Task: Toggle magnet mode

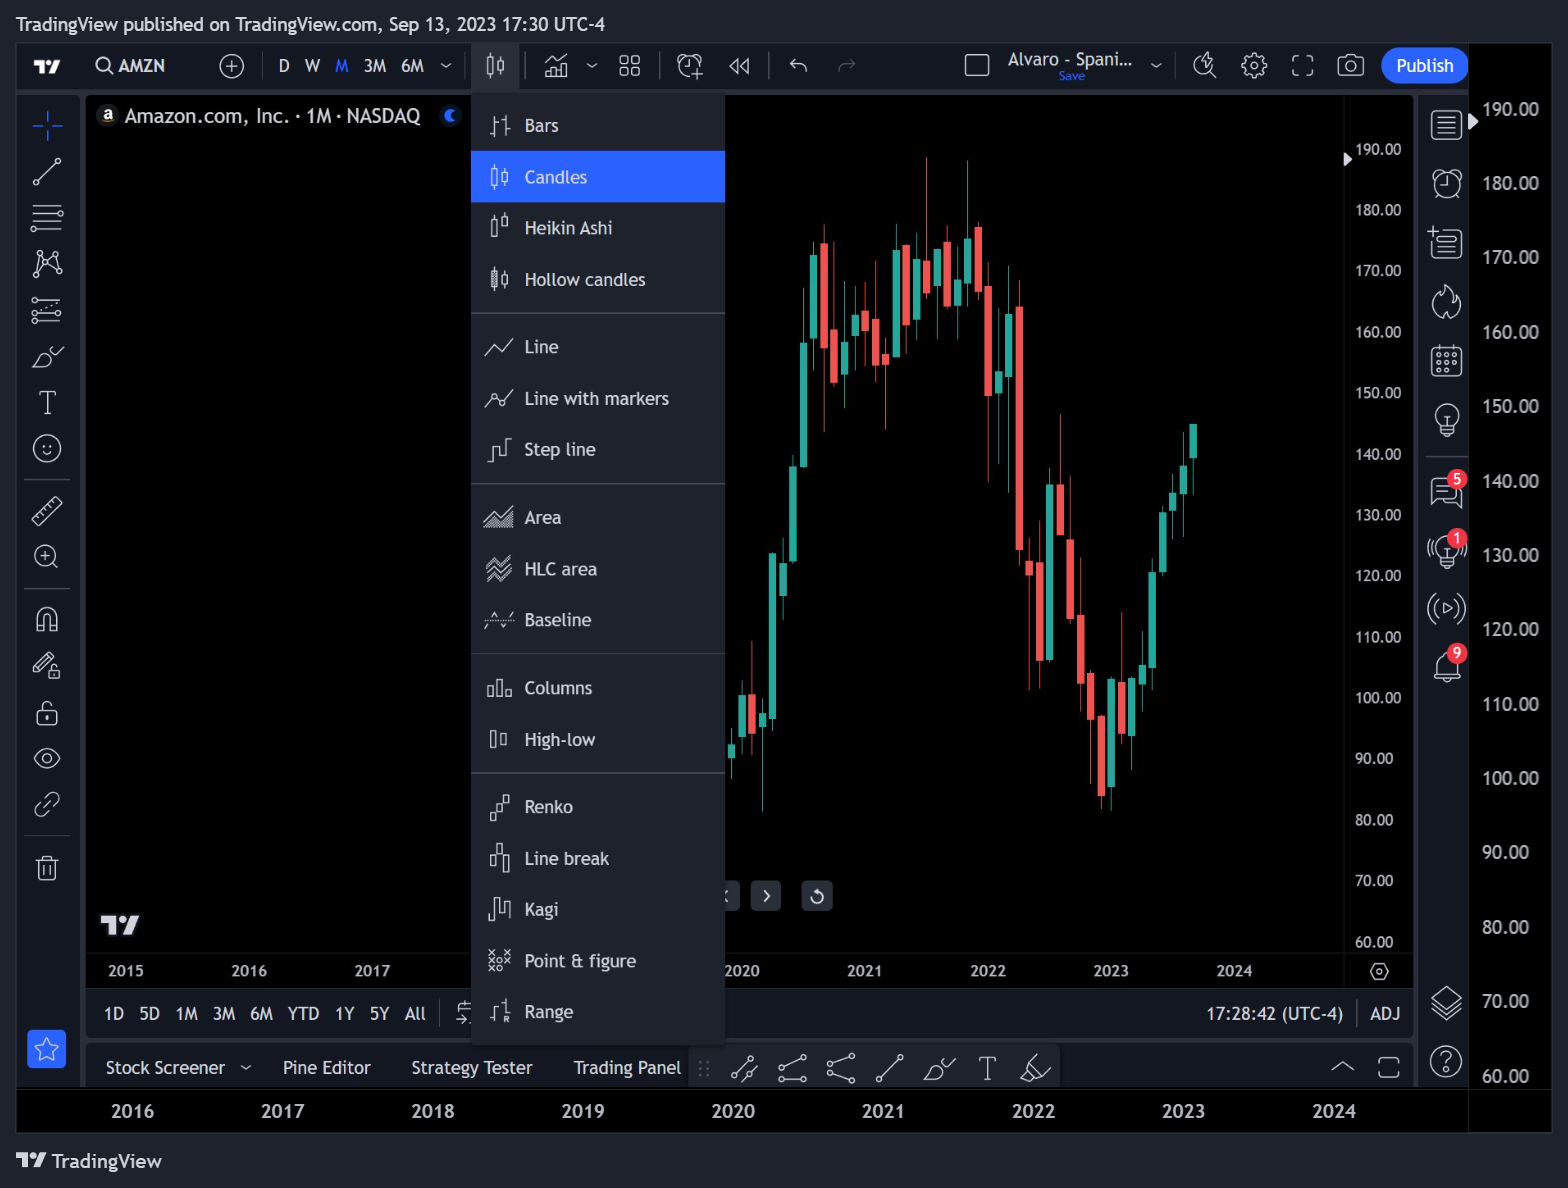Action: 47,620
